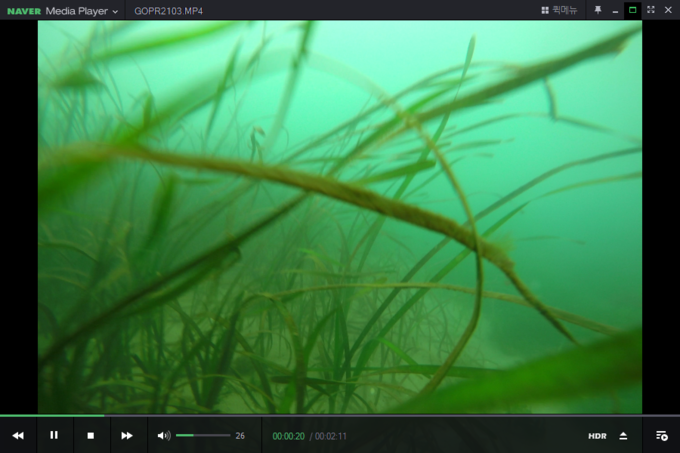This screenshot has width=680, height=453.
Task: Fast forward the video
Action: coord(127,435)
